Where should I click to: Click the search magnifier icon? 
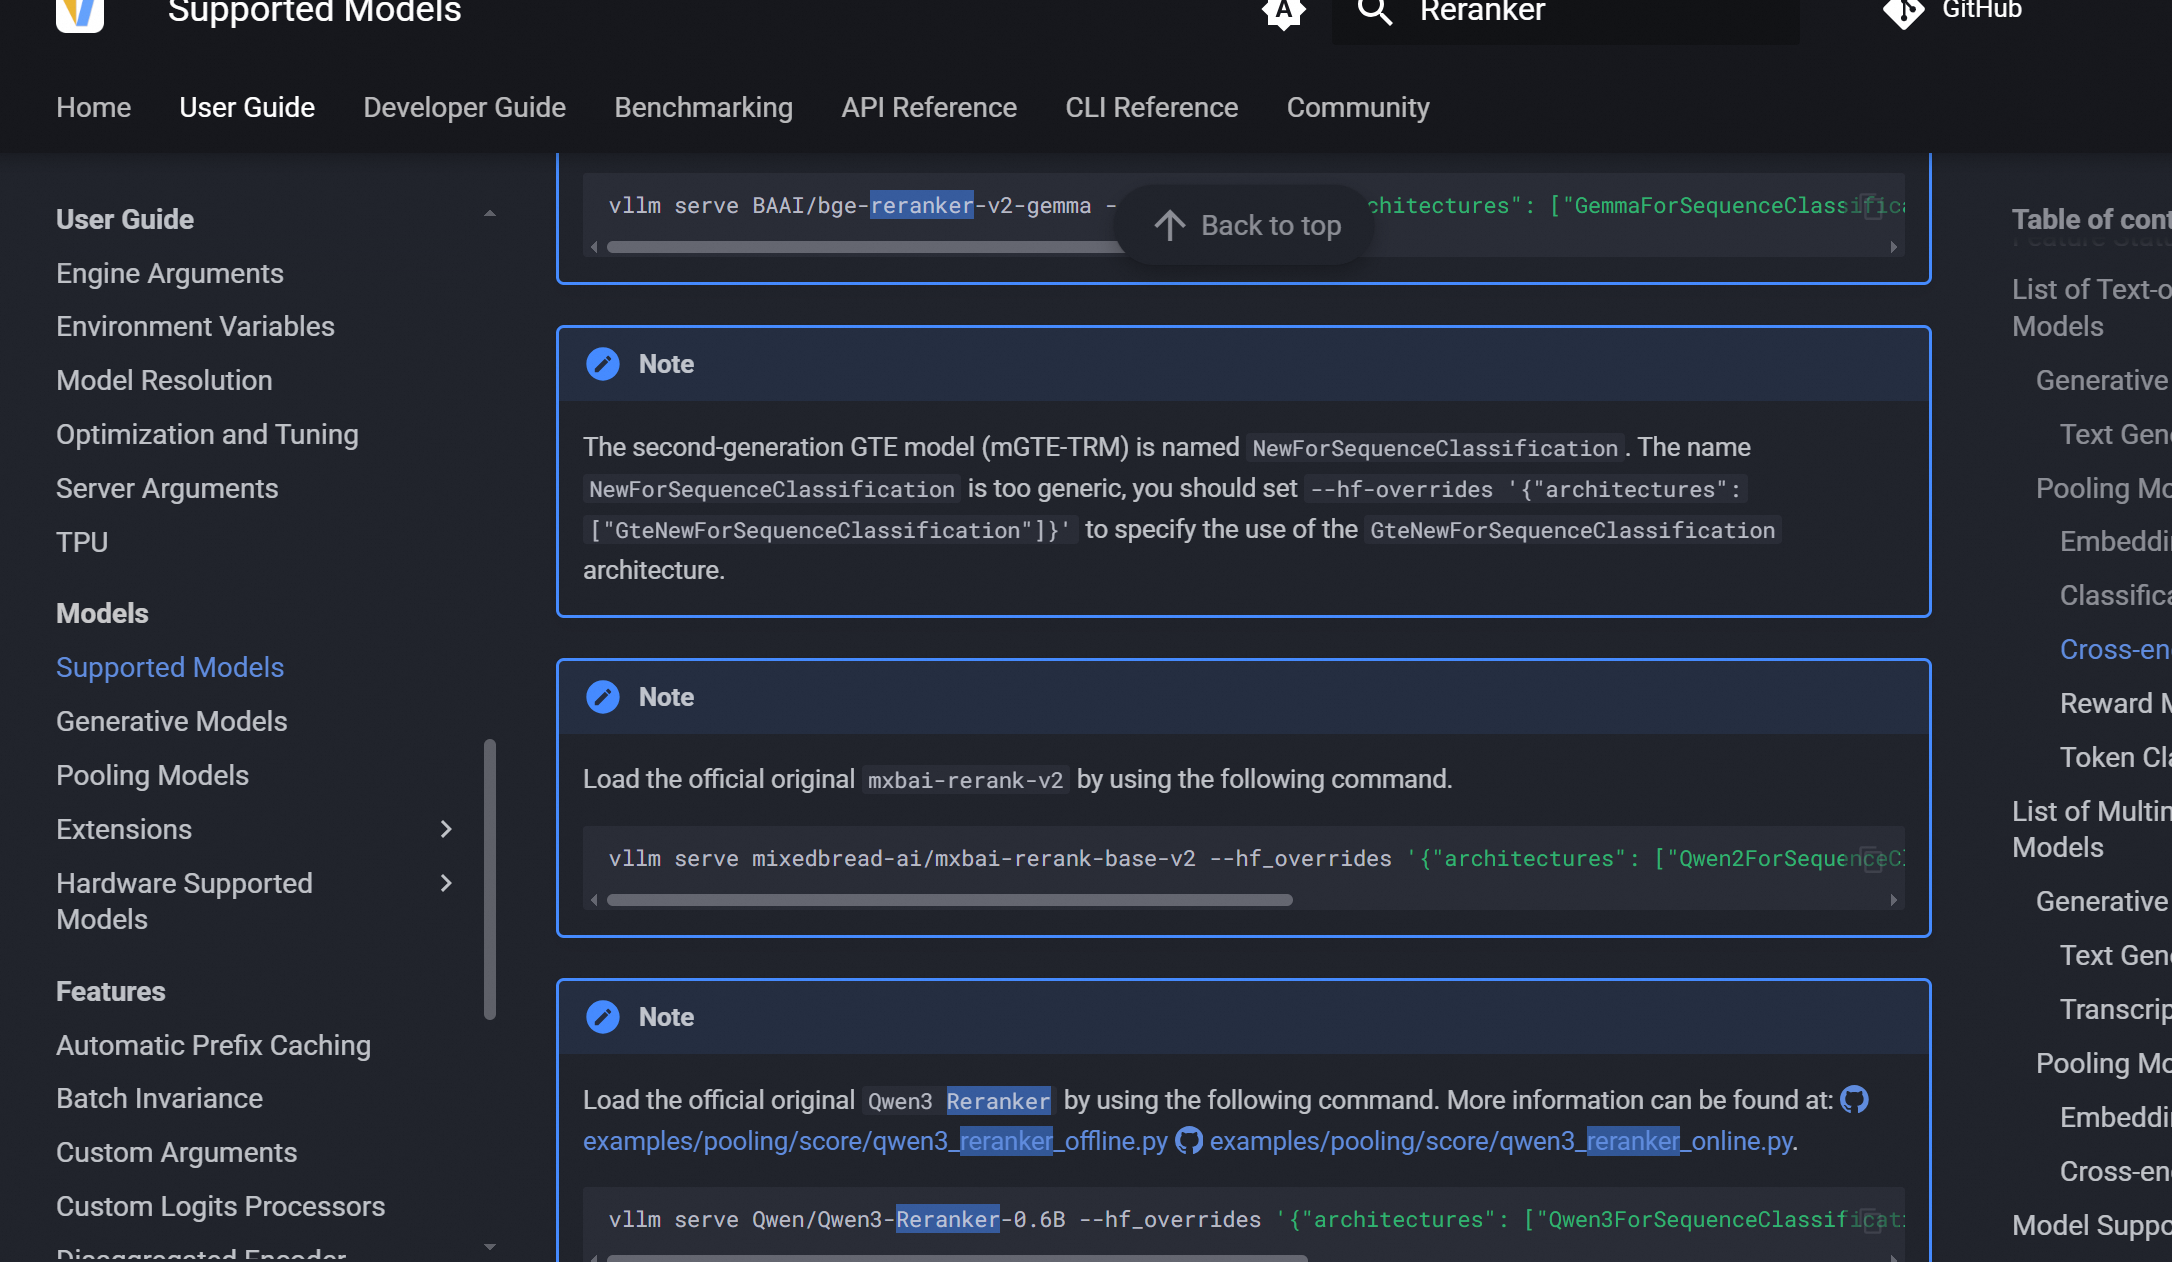pos(1375,12)
